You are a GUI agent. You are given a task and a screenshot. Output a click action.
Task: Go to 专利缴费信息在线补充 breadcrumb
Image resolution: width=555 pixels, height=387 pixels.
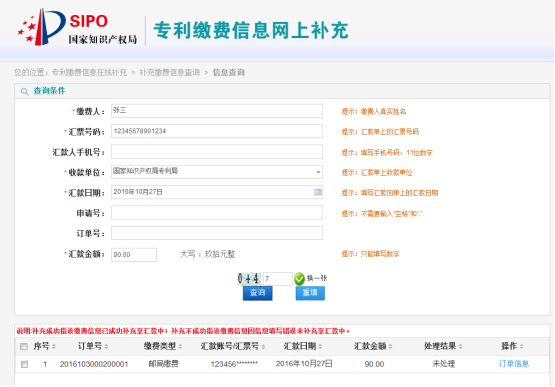[x=89, y=73]
